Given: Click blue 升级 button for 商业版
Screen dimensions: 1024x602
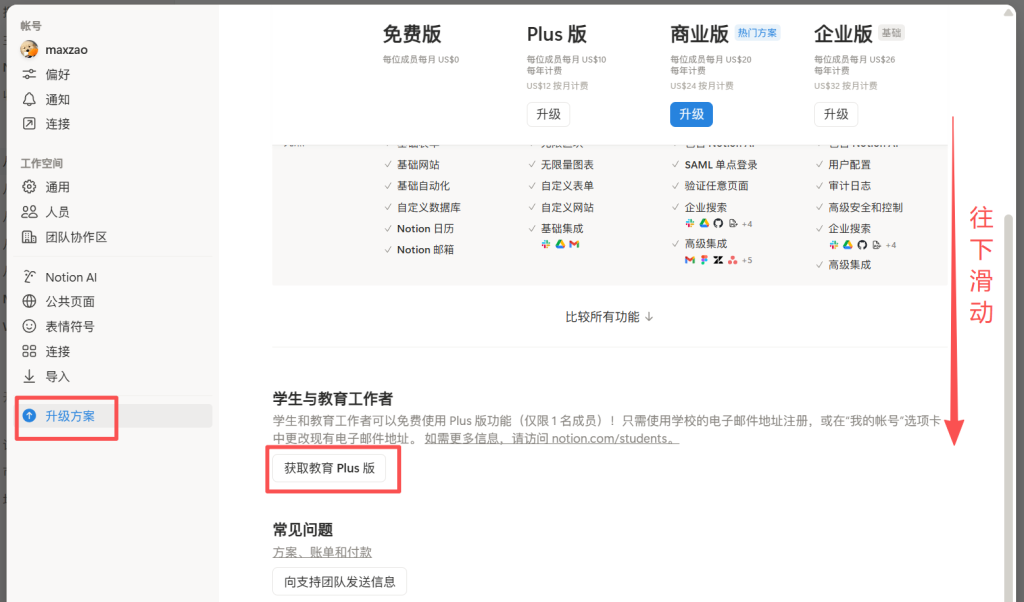Looking at the screenshot, I should (691, 114).
